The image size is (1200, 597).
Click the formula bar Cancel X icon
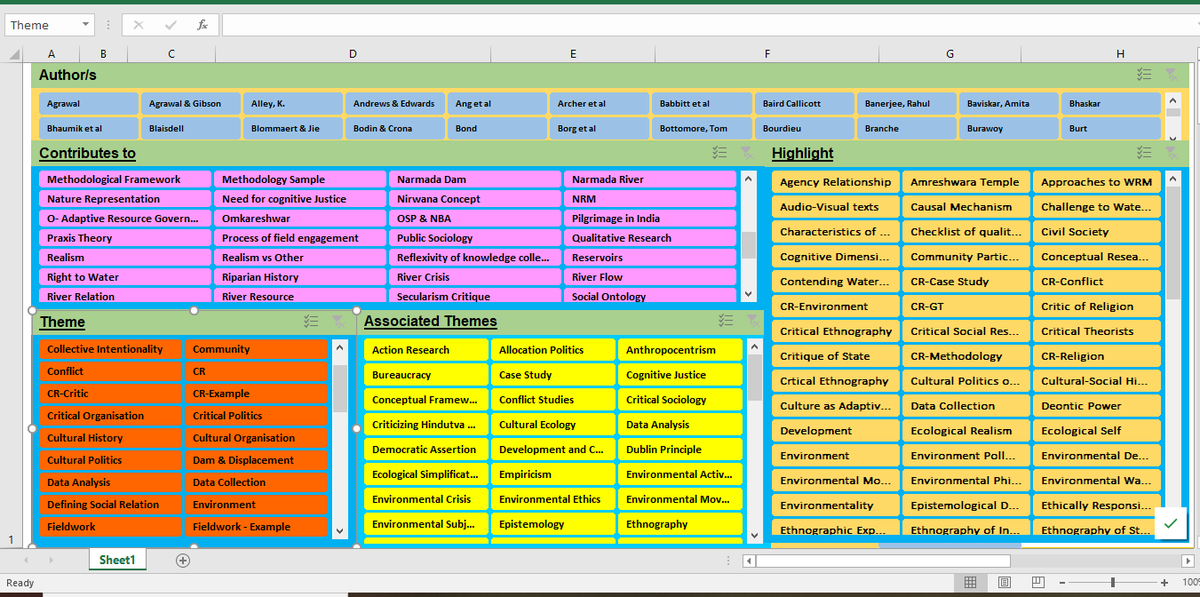click(x=138, y=25)
